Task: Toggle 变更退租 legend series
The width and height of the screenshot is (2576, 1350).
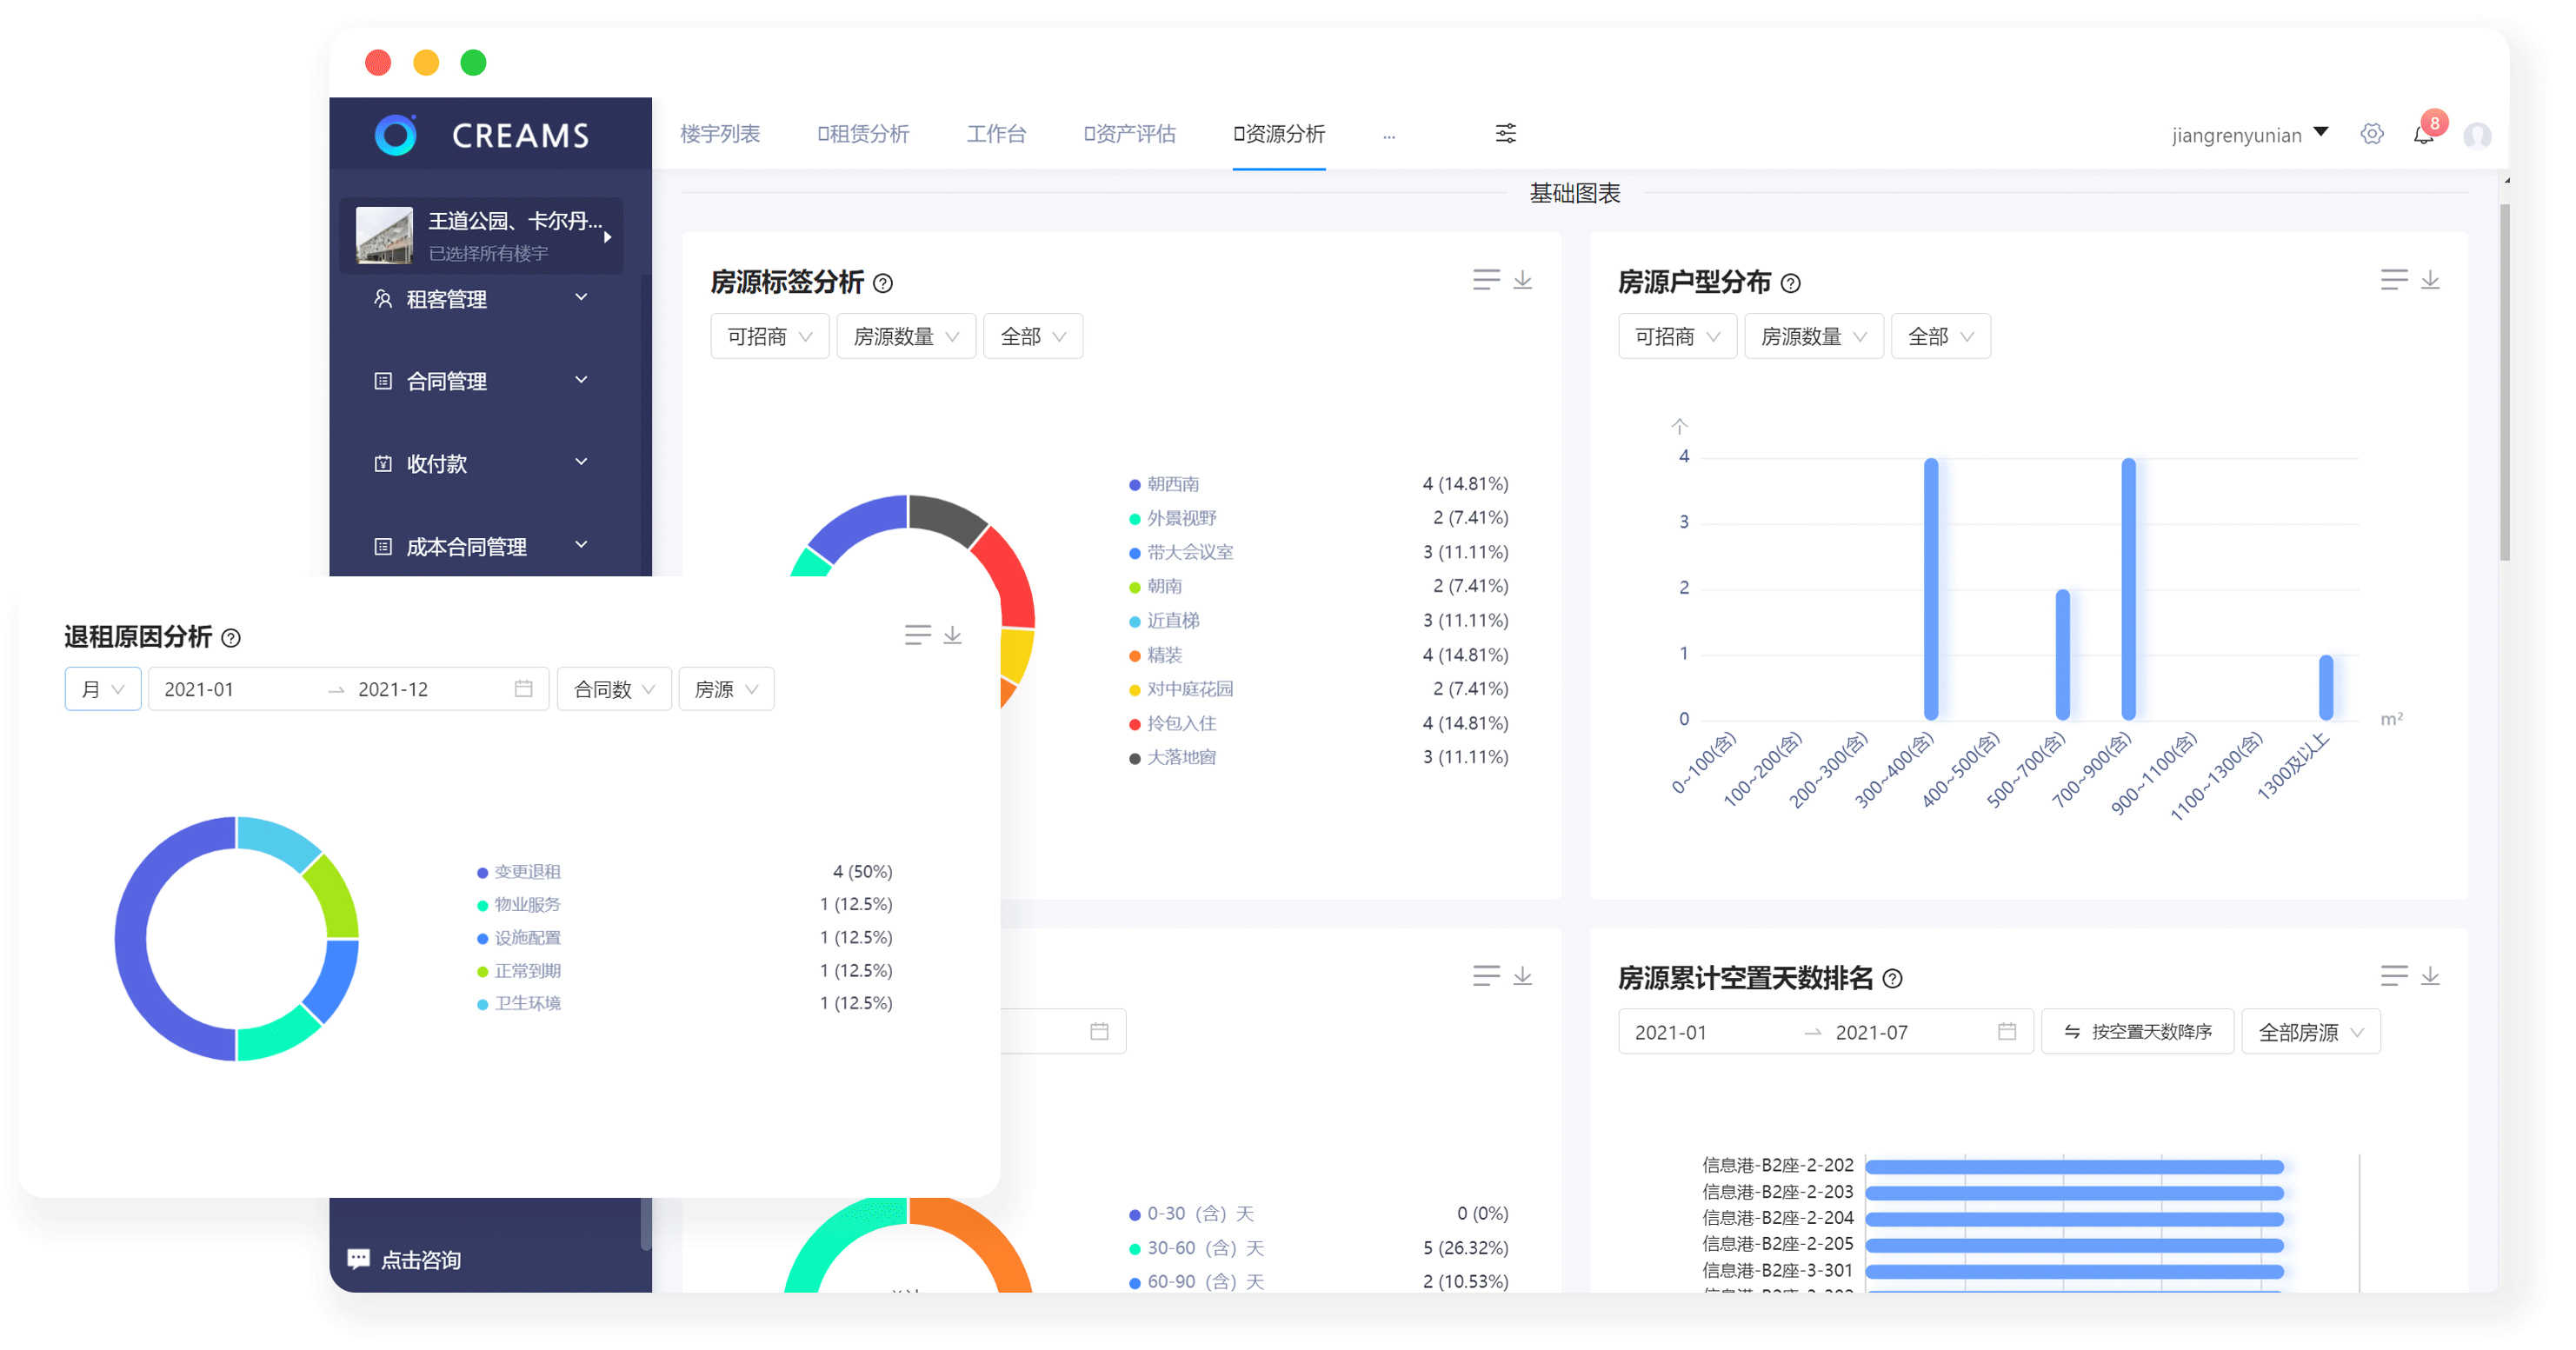Action: tap(519, 872)
